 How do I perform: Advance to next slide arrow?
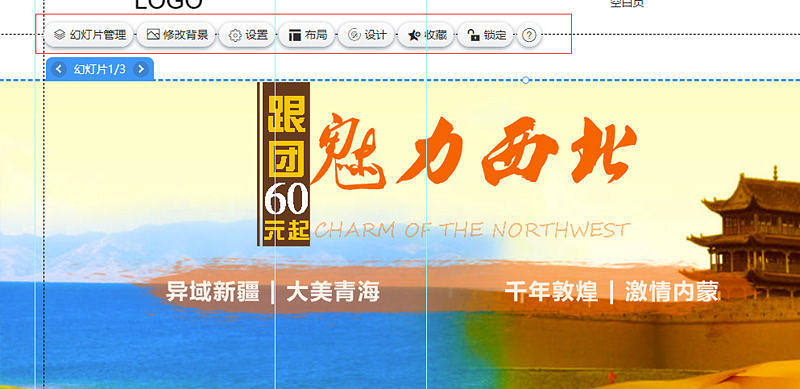(141, 69)
